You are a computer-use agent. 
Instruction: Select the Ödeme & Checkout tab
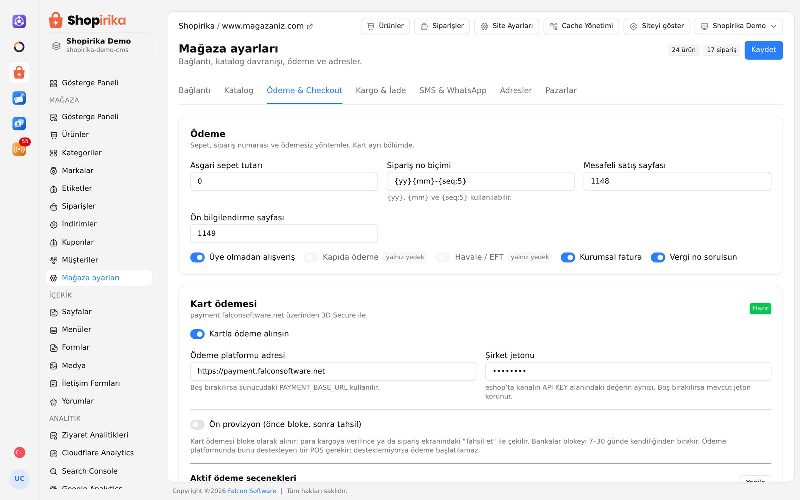click(x=304, y=90)
